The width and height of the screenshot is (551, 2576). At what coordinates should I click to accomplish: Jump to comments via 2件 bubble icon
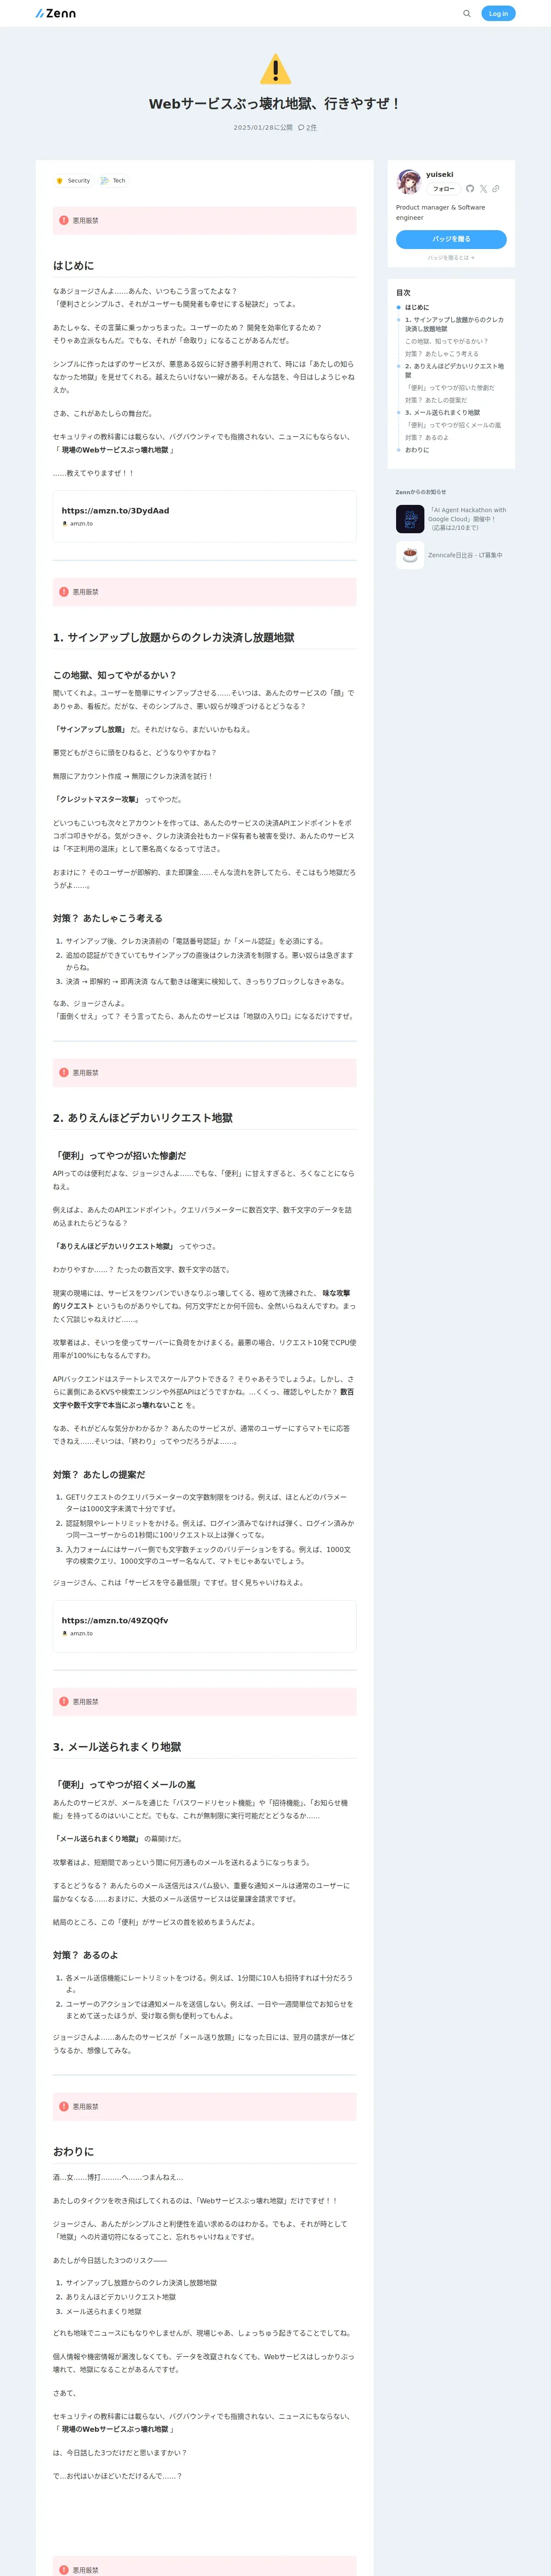coord(307,128)
